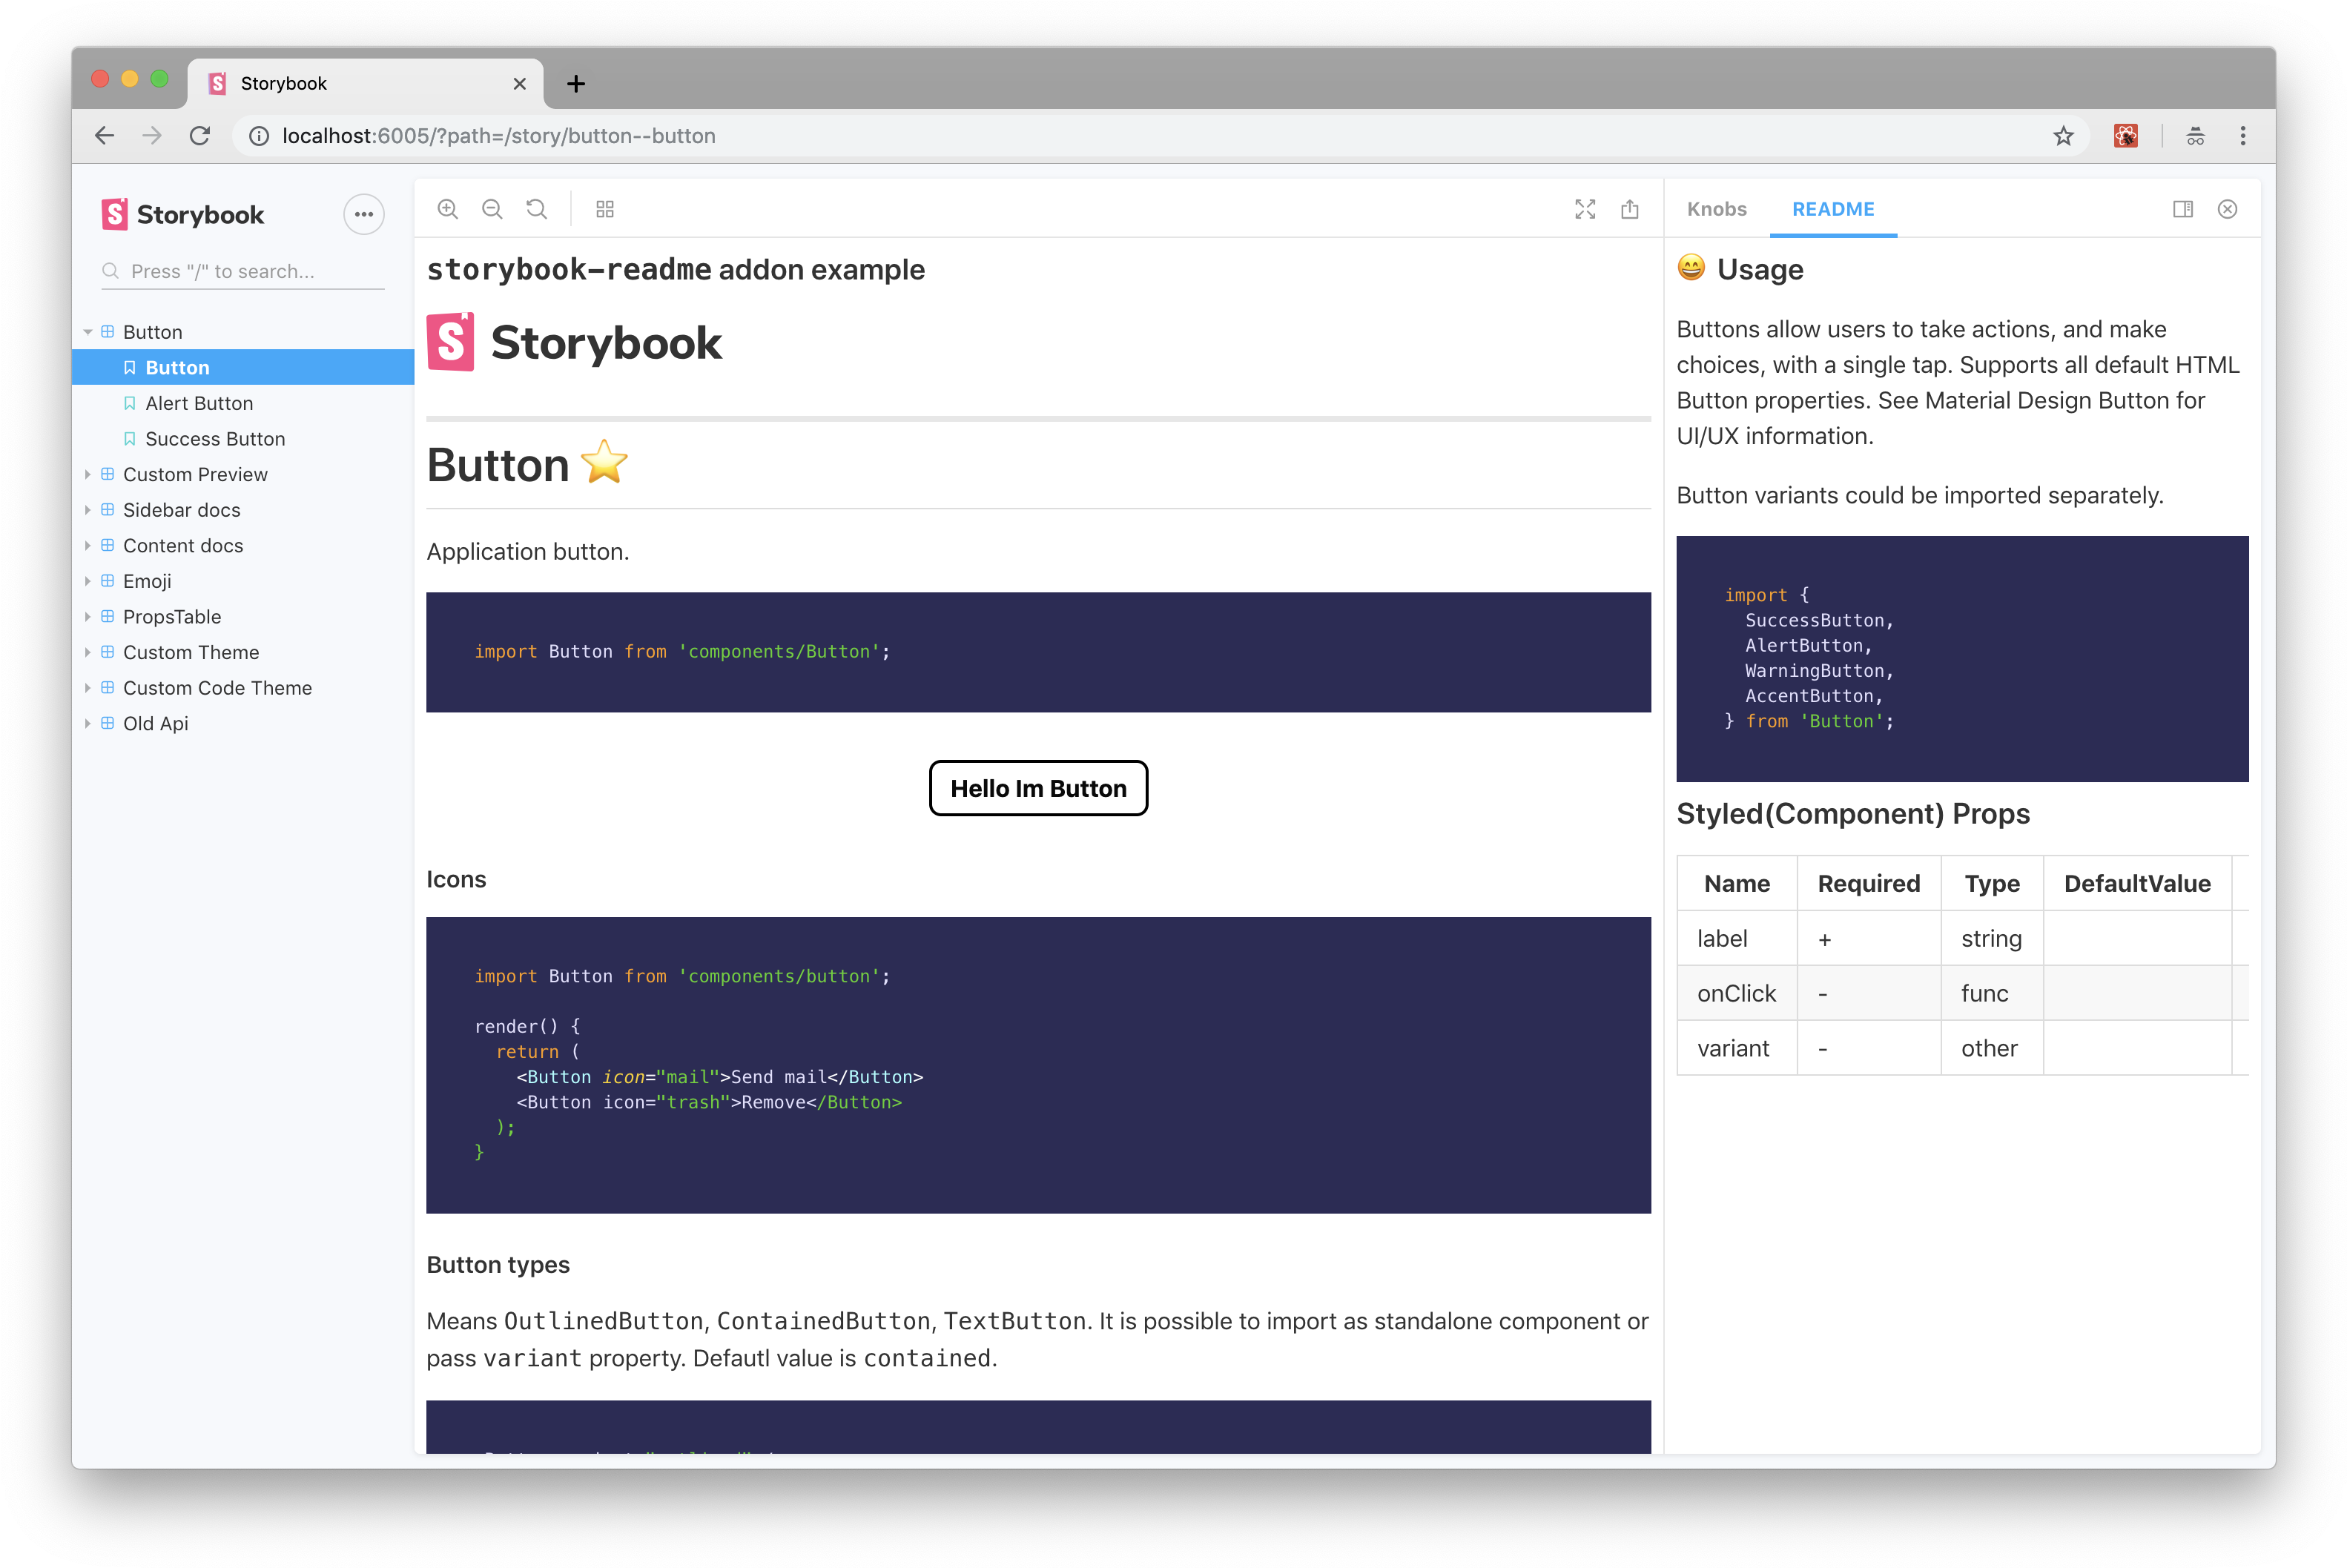This screenshot has width=2347, height=1568.
Task: Click the search magnifier icon in sidebar
Action: click(110, 271)
